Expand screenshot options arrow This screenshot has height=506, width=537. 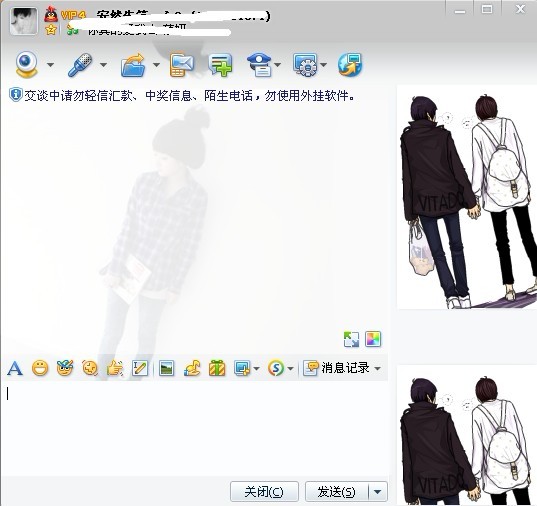[257, 369]
